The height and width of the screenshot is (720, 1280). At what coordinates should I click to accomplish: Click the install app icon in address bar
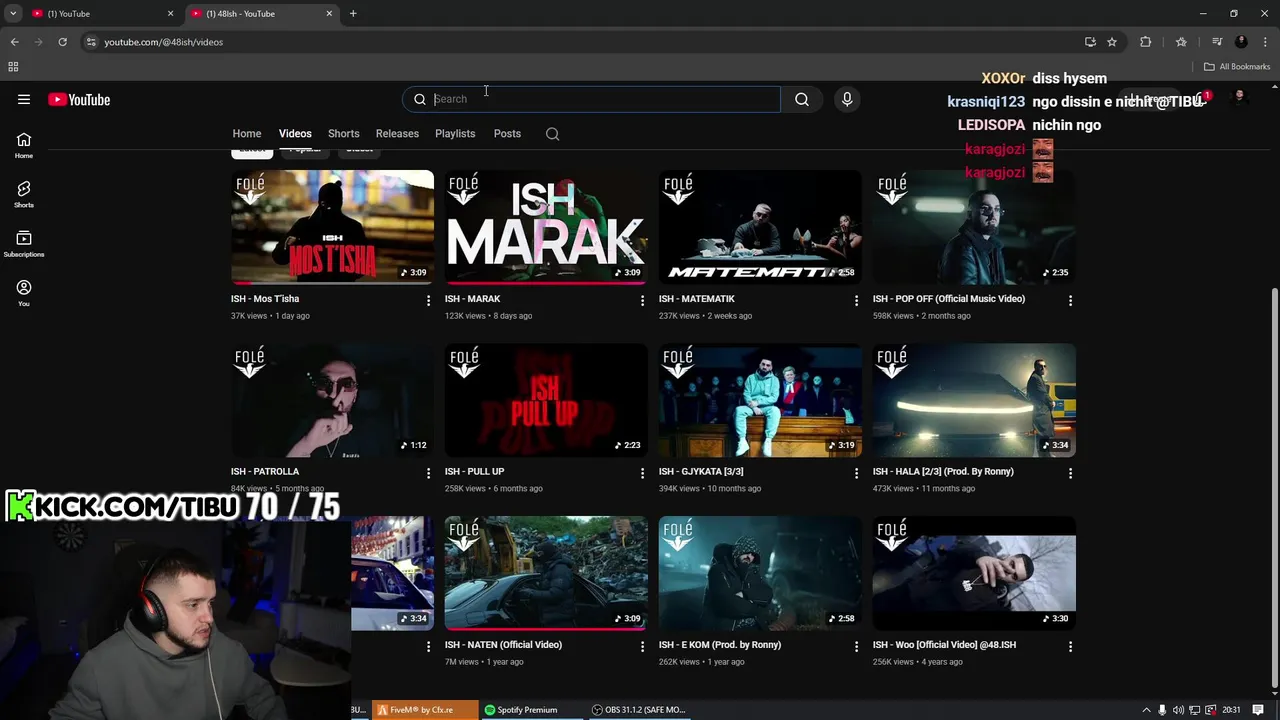coord(1090,42)
